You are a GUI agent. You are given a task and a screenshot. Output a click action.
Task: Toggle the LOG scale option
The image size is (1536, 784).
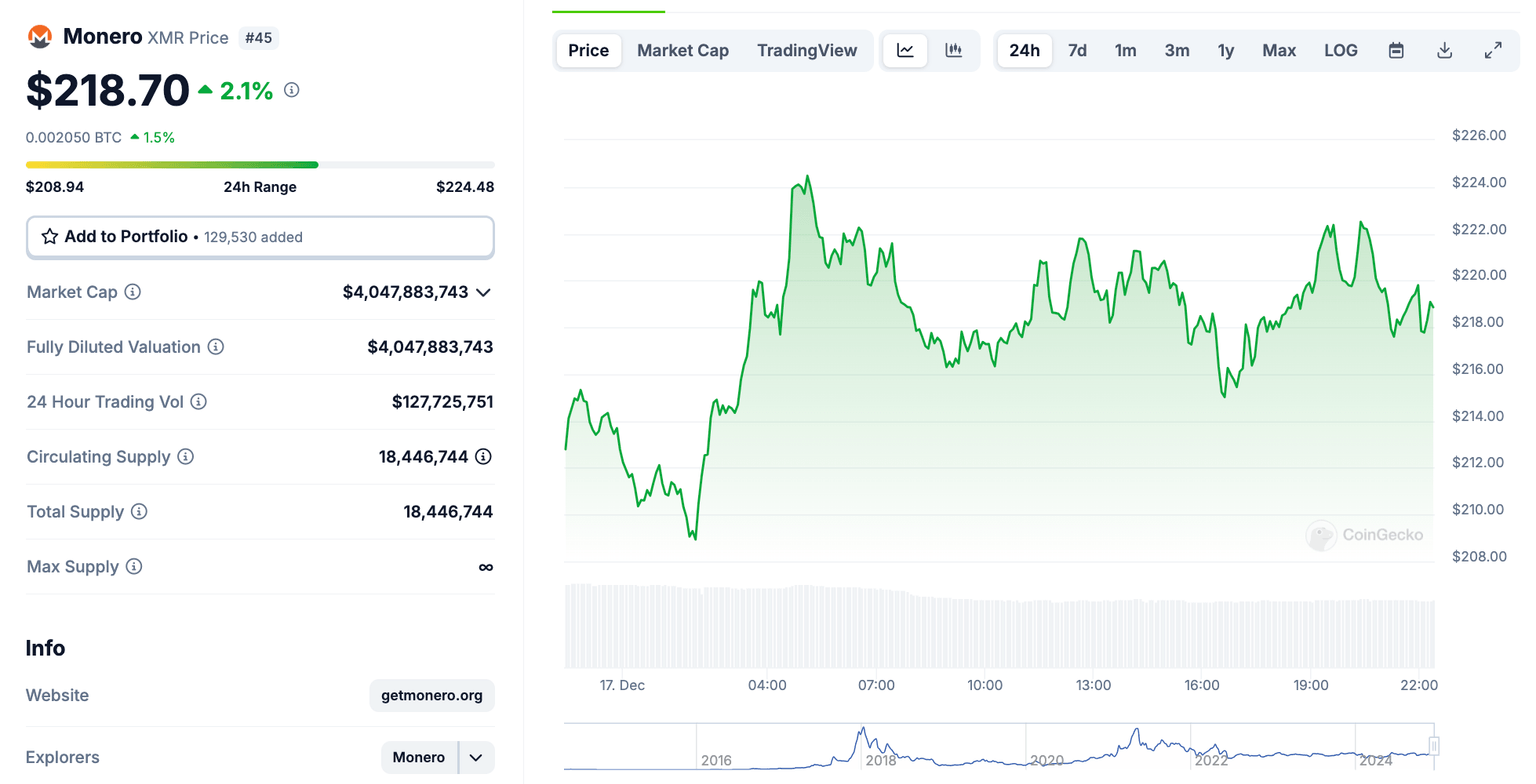click(x=1340, y=50)
